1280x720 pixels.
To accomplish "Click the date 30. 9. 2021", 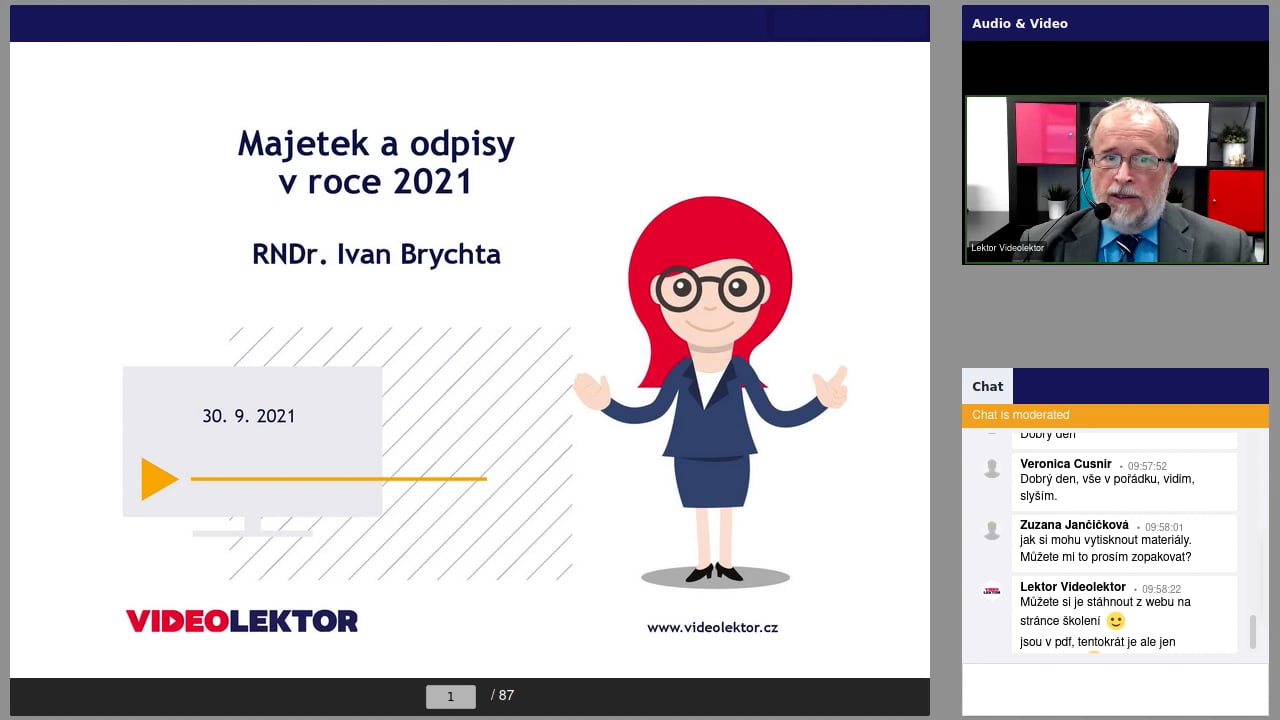I will coord(249,416).
